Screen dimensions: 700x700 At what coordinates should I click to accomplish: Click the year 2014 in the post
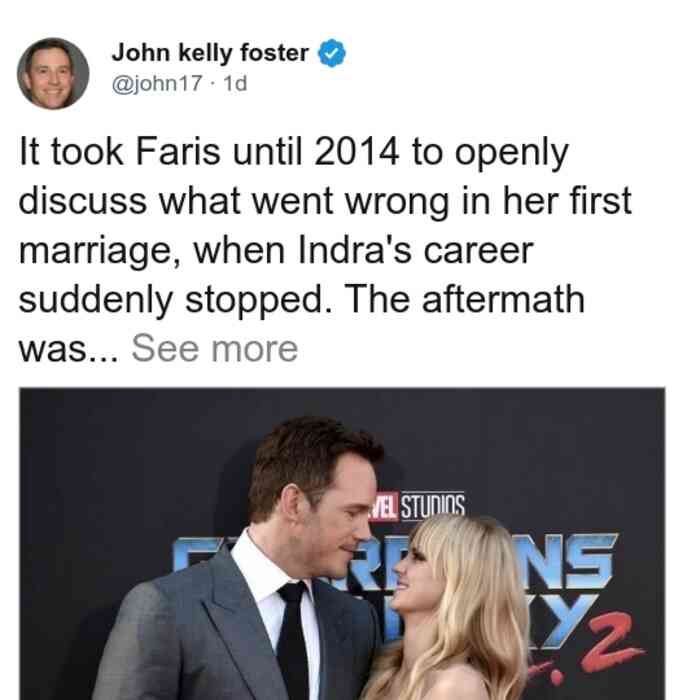point(356,152)
